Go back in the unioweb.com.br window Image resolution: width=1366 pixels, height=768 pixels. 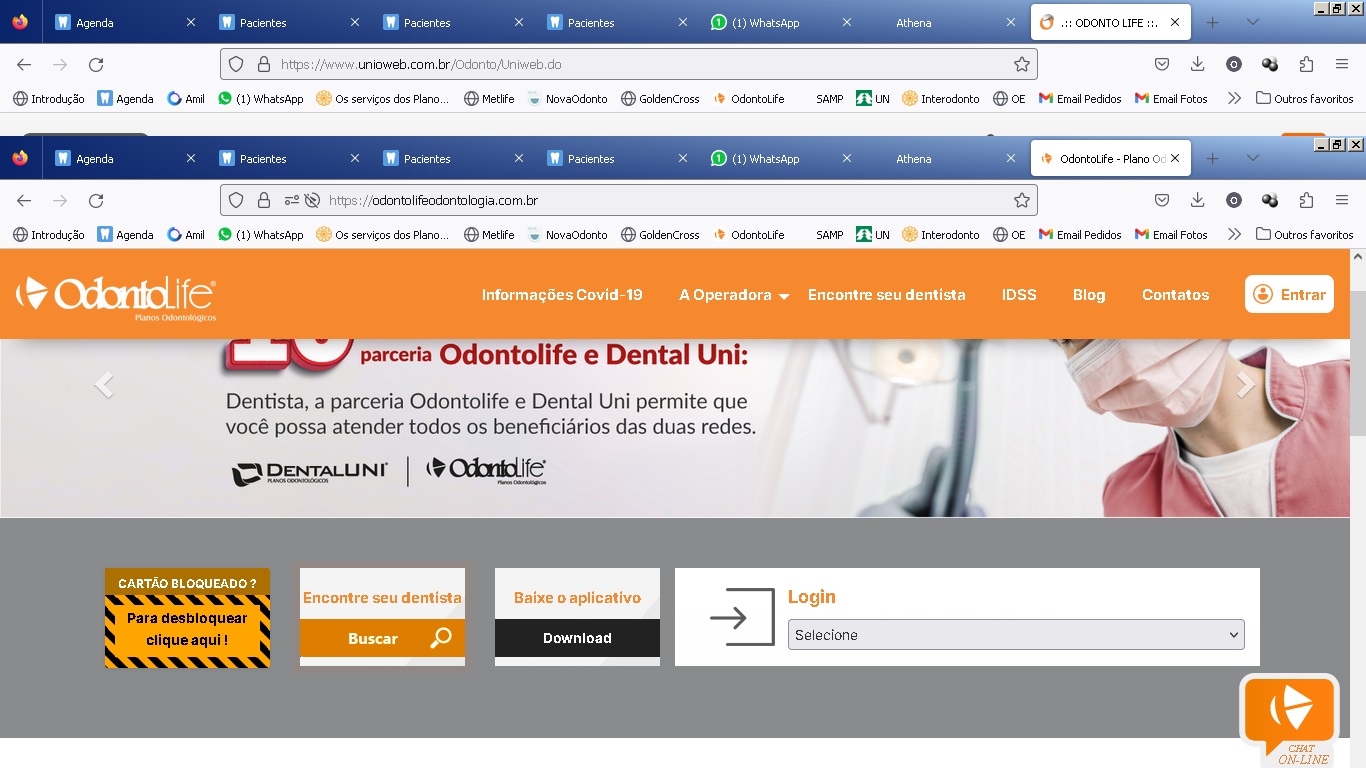(x=24, y=64)
